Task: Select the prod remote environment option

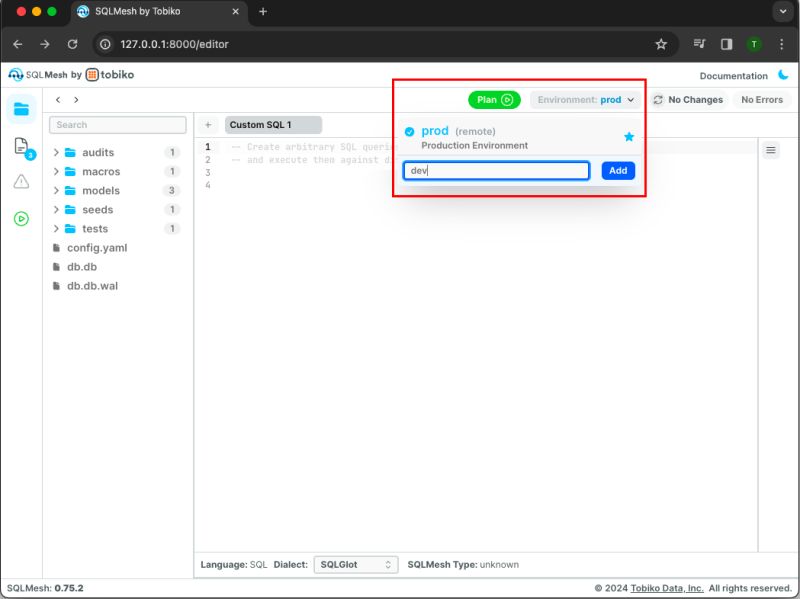Action: 437,131
